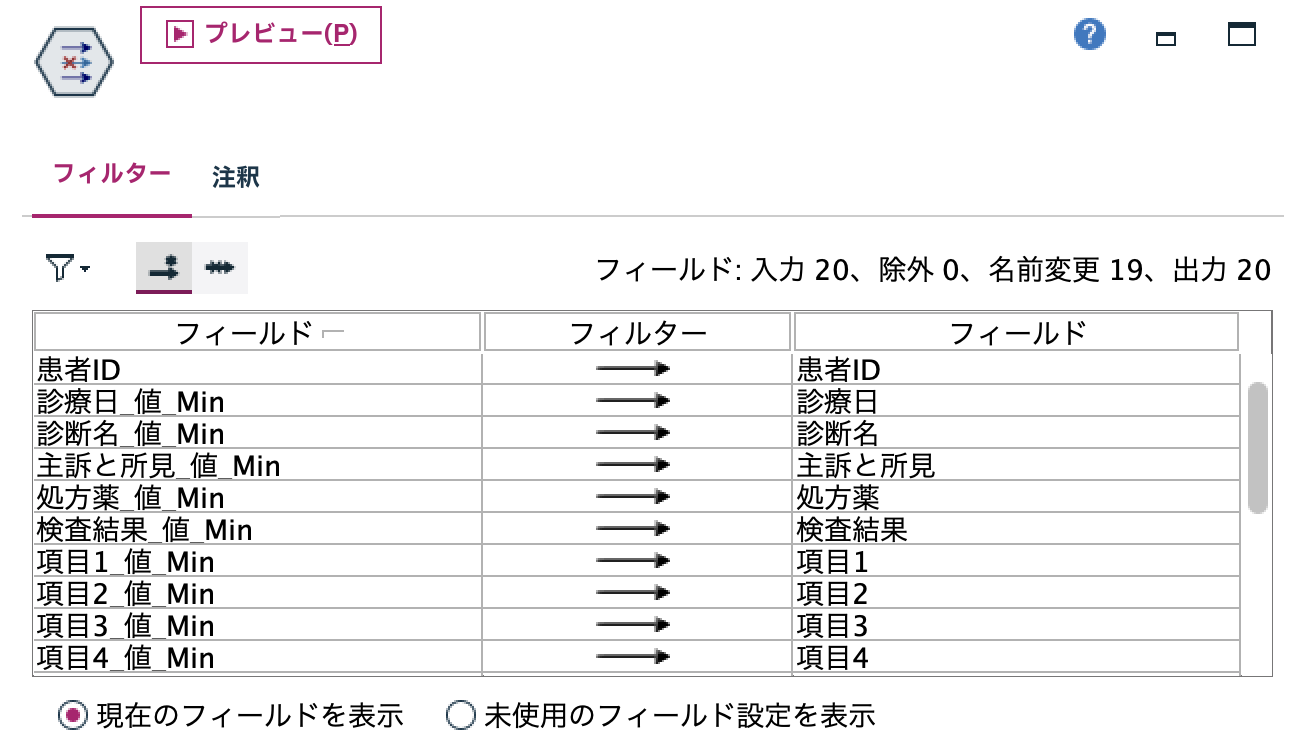The height and width of the screenshot is (746, 1306).
Task: Toggle the arrow to exclude 患者ID field
Action: click(637, 368)
